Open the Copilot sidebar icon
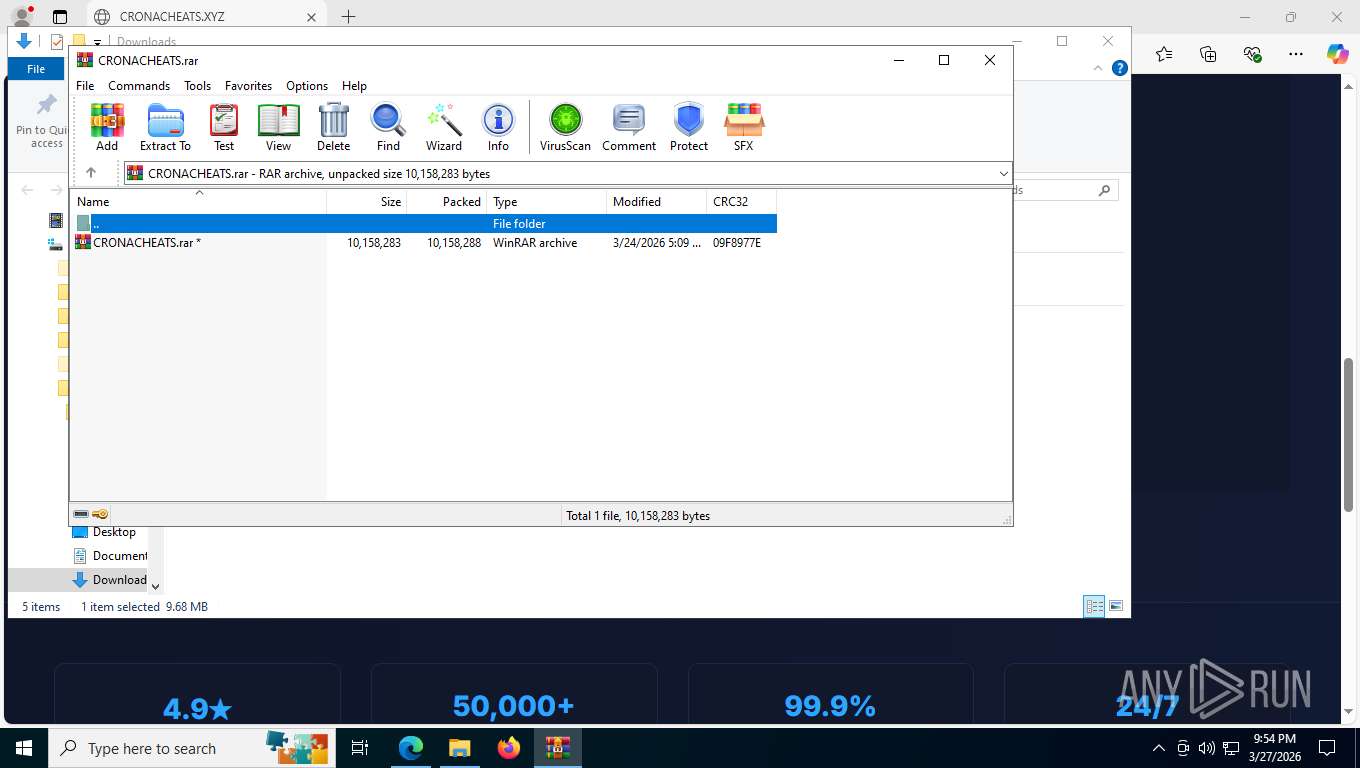The width and height of the screenshot is (1360, 768). pos(1338,54)
